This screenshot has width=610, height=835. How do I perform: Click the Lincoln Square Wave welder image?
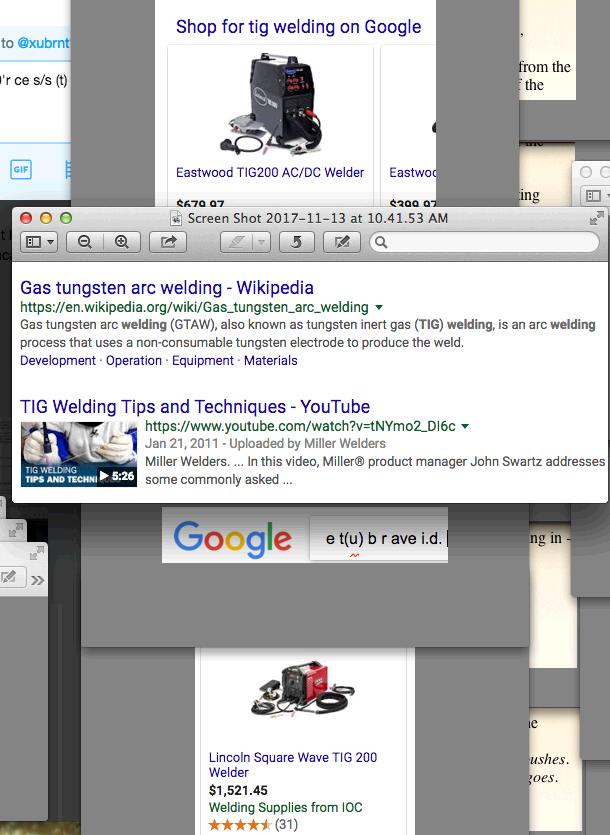(x=302, y=689)
